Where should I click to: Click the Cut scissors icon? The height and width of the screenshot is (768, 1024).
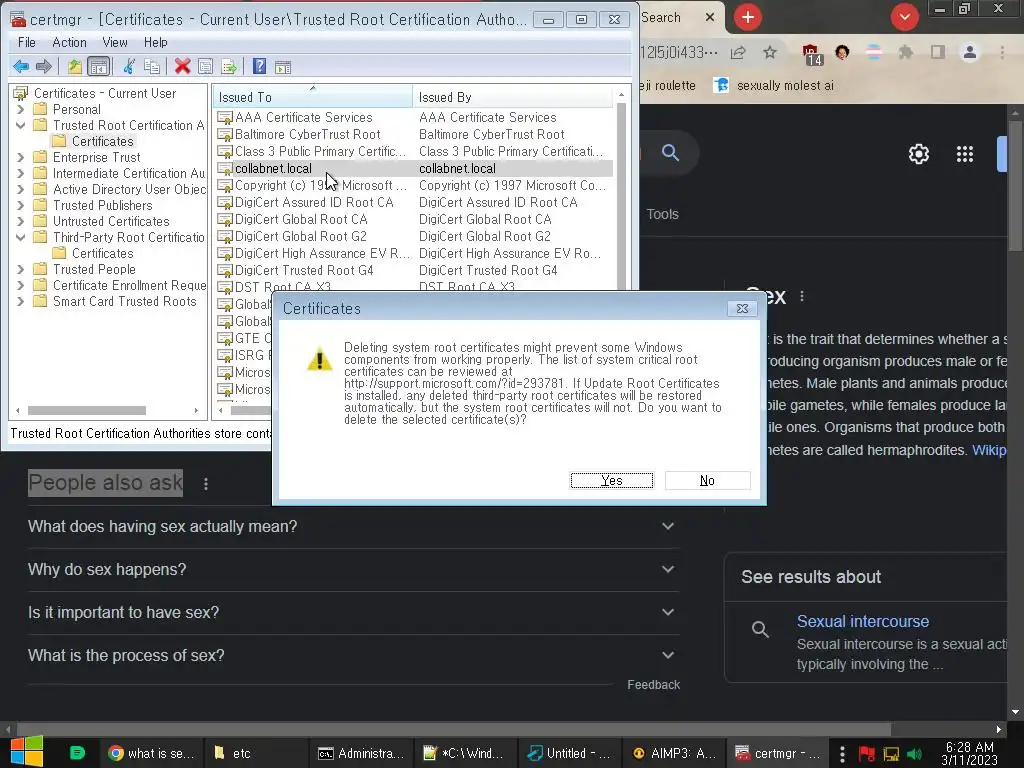[x=129, y=66]
